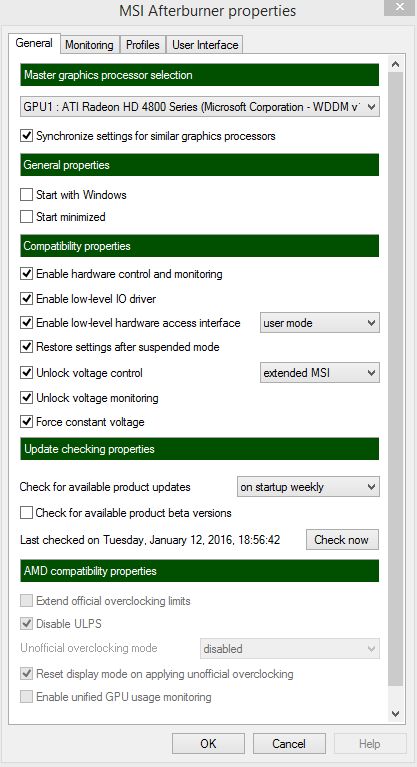Click the vertical scrollbar thumb
This screenshot has width=417, height=767.
(x=395, y=380)
